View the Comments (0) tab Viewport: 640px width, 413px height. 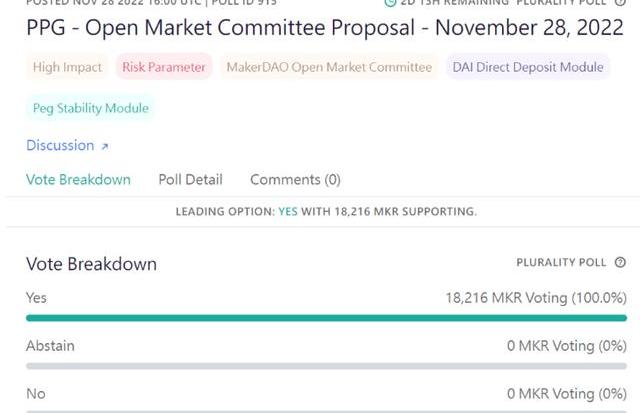295,180
